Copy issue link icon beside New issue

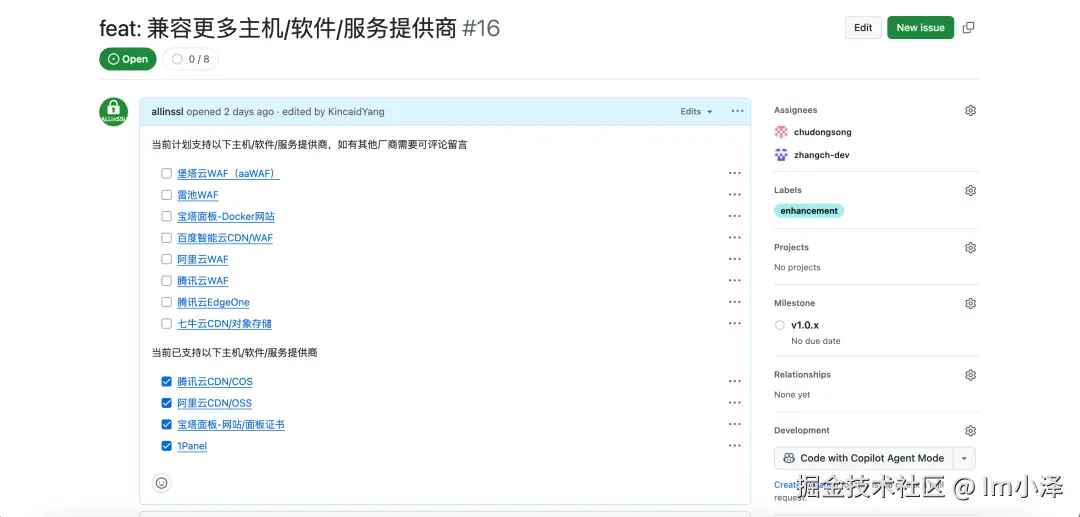coord(968,28)
